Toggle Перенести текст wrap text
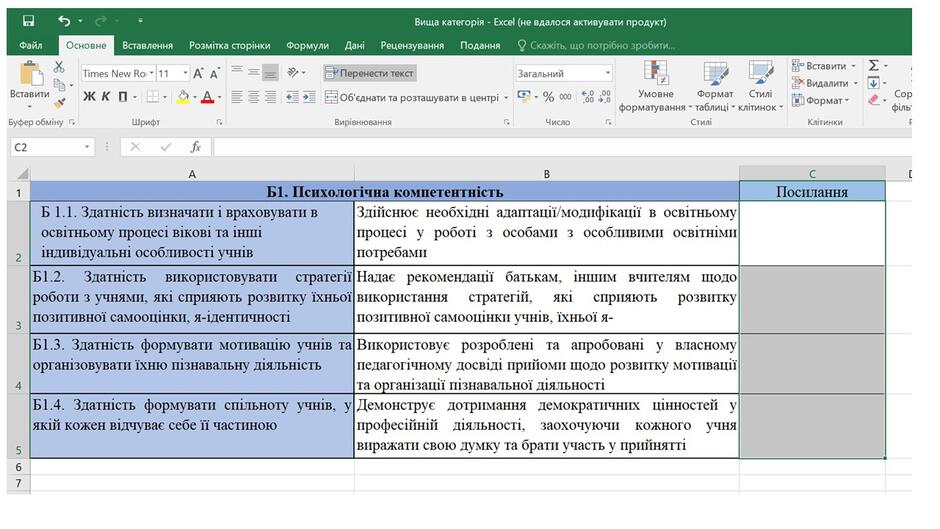Viewport: 940px width, 529px height. click(369, 73)
